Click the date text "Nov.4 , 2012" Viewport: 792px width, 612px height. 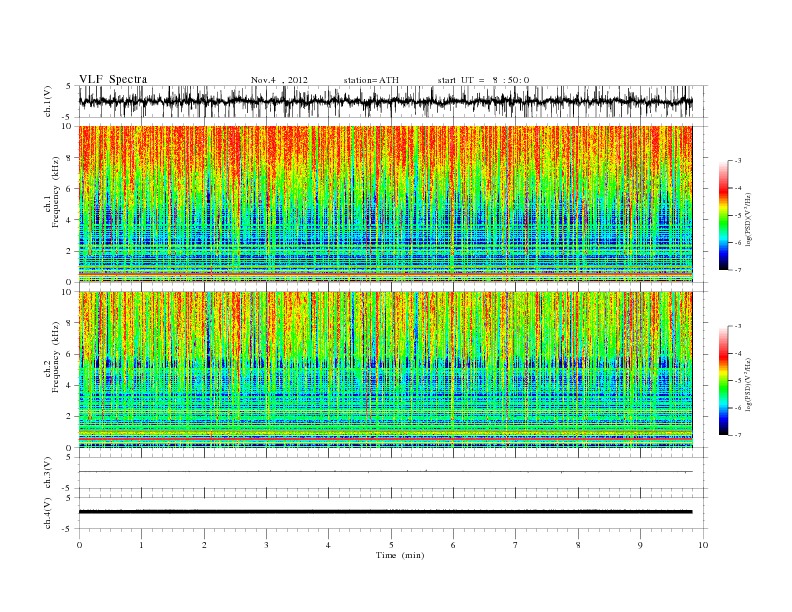click(279, 80)
